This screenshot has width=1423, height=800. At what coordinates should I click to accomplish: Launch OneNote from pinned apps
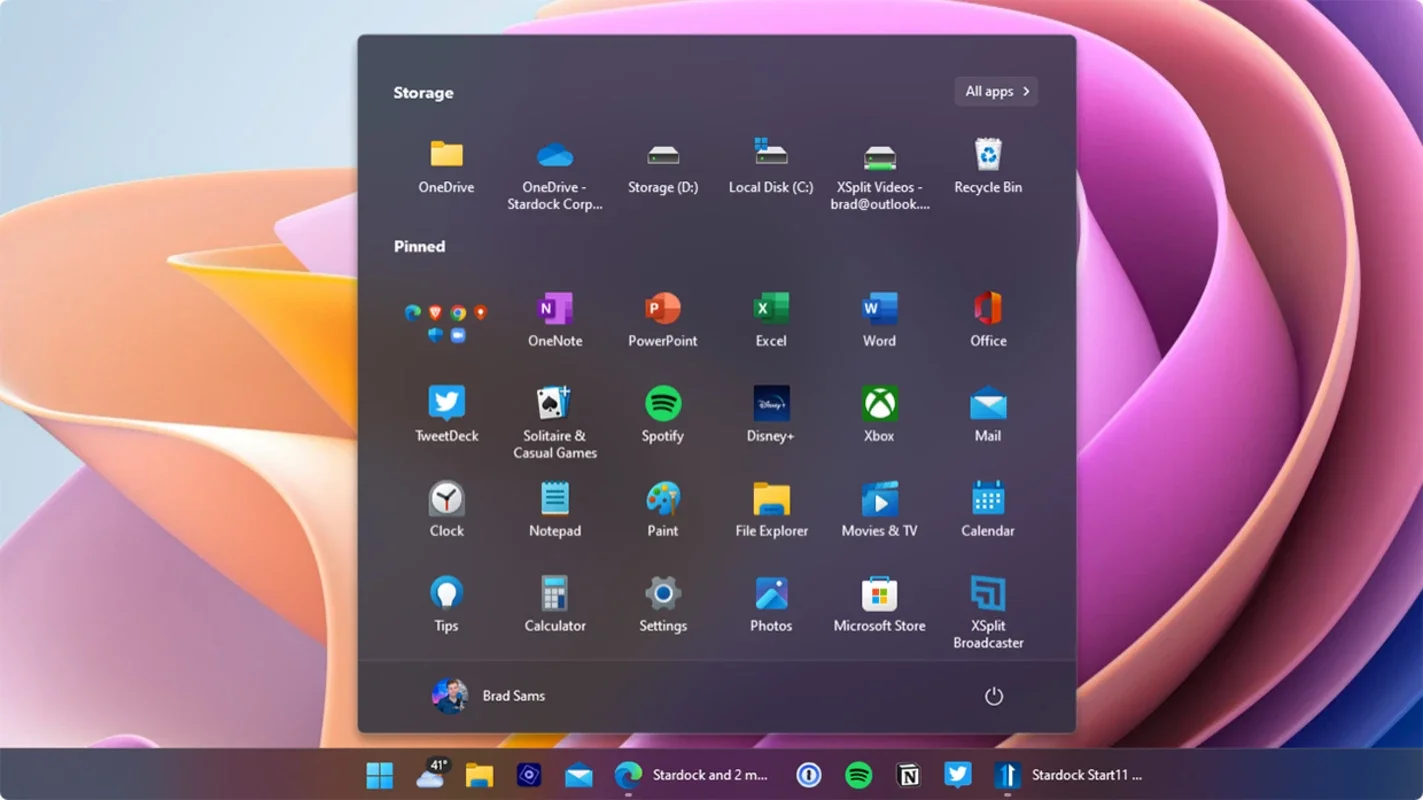[555, 320]
